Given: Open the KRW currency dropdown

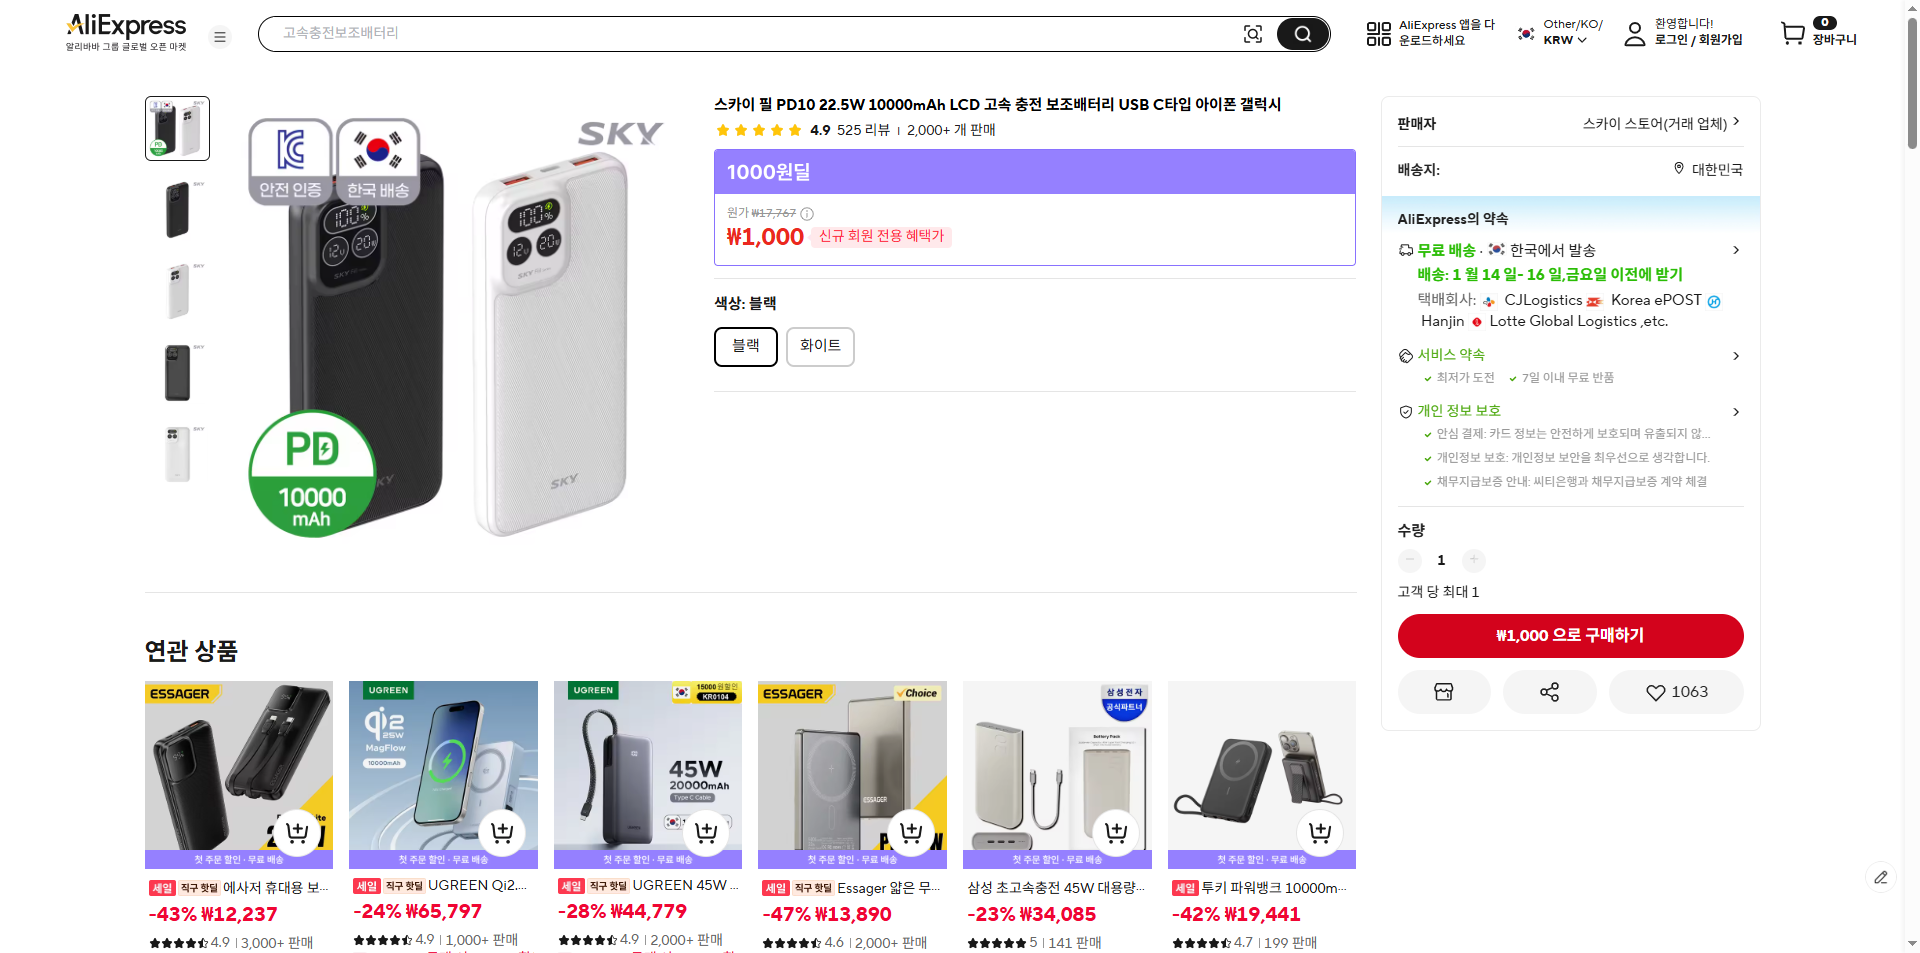Looking at the screenshot, I should (x=1565, y=40).
